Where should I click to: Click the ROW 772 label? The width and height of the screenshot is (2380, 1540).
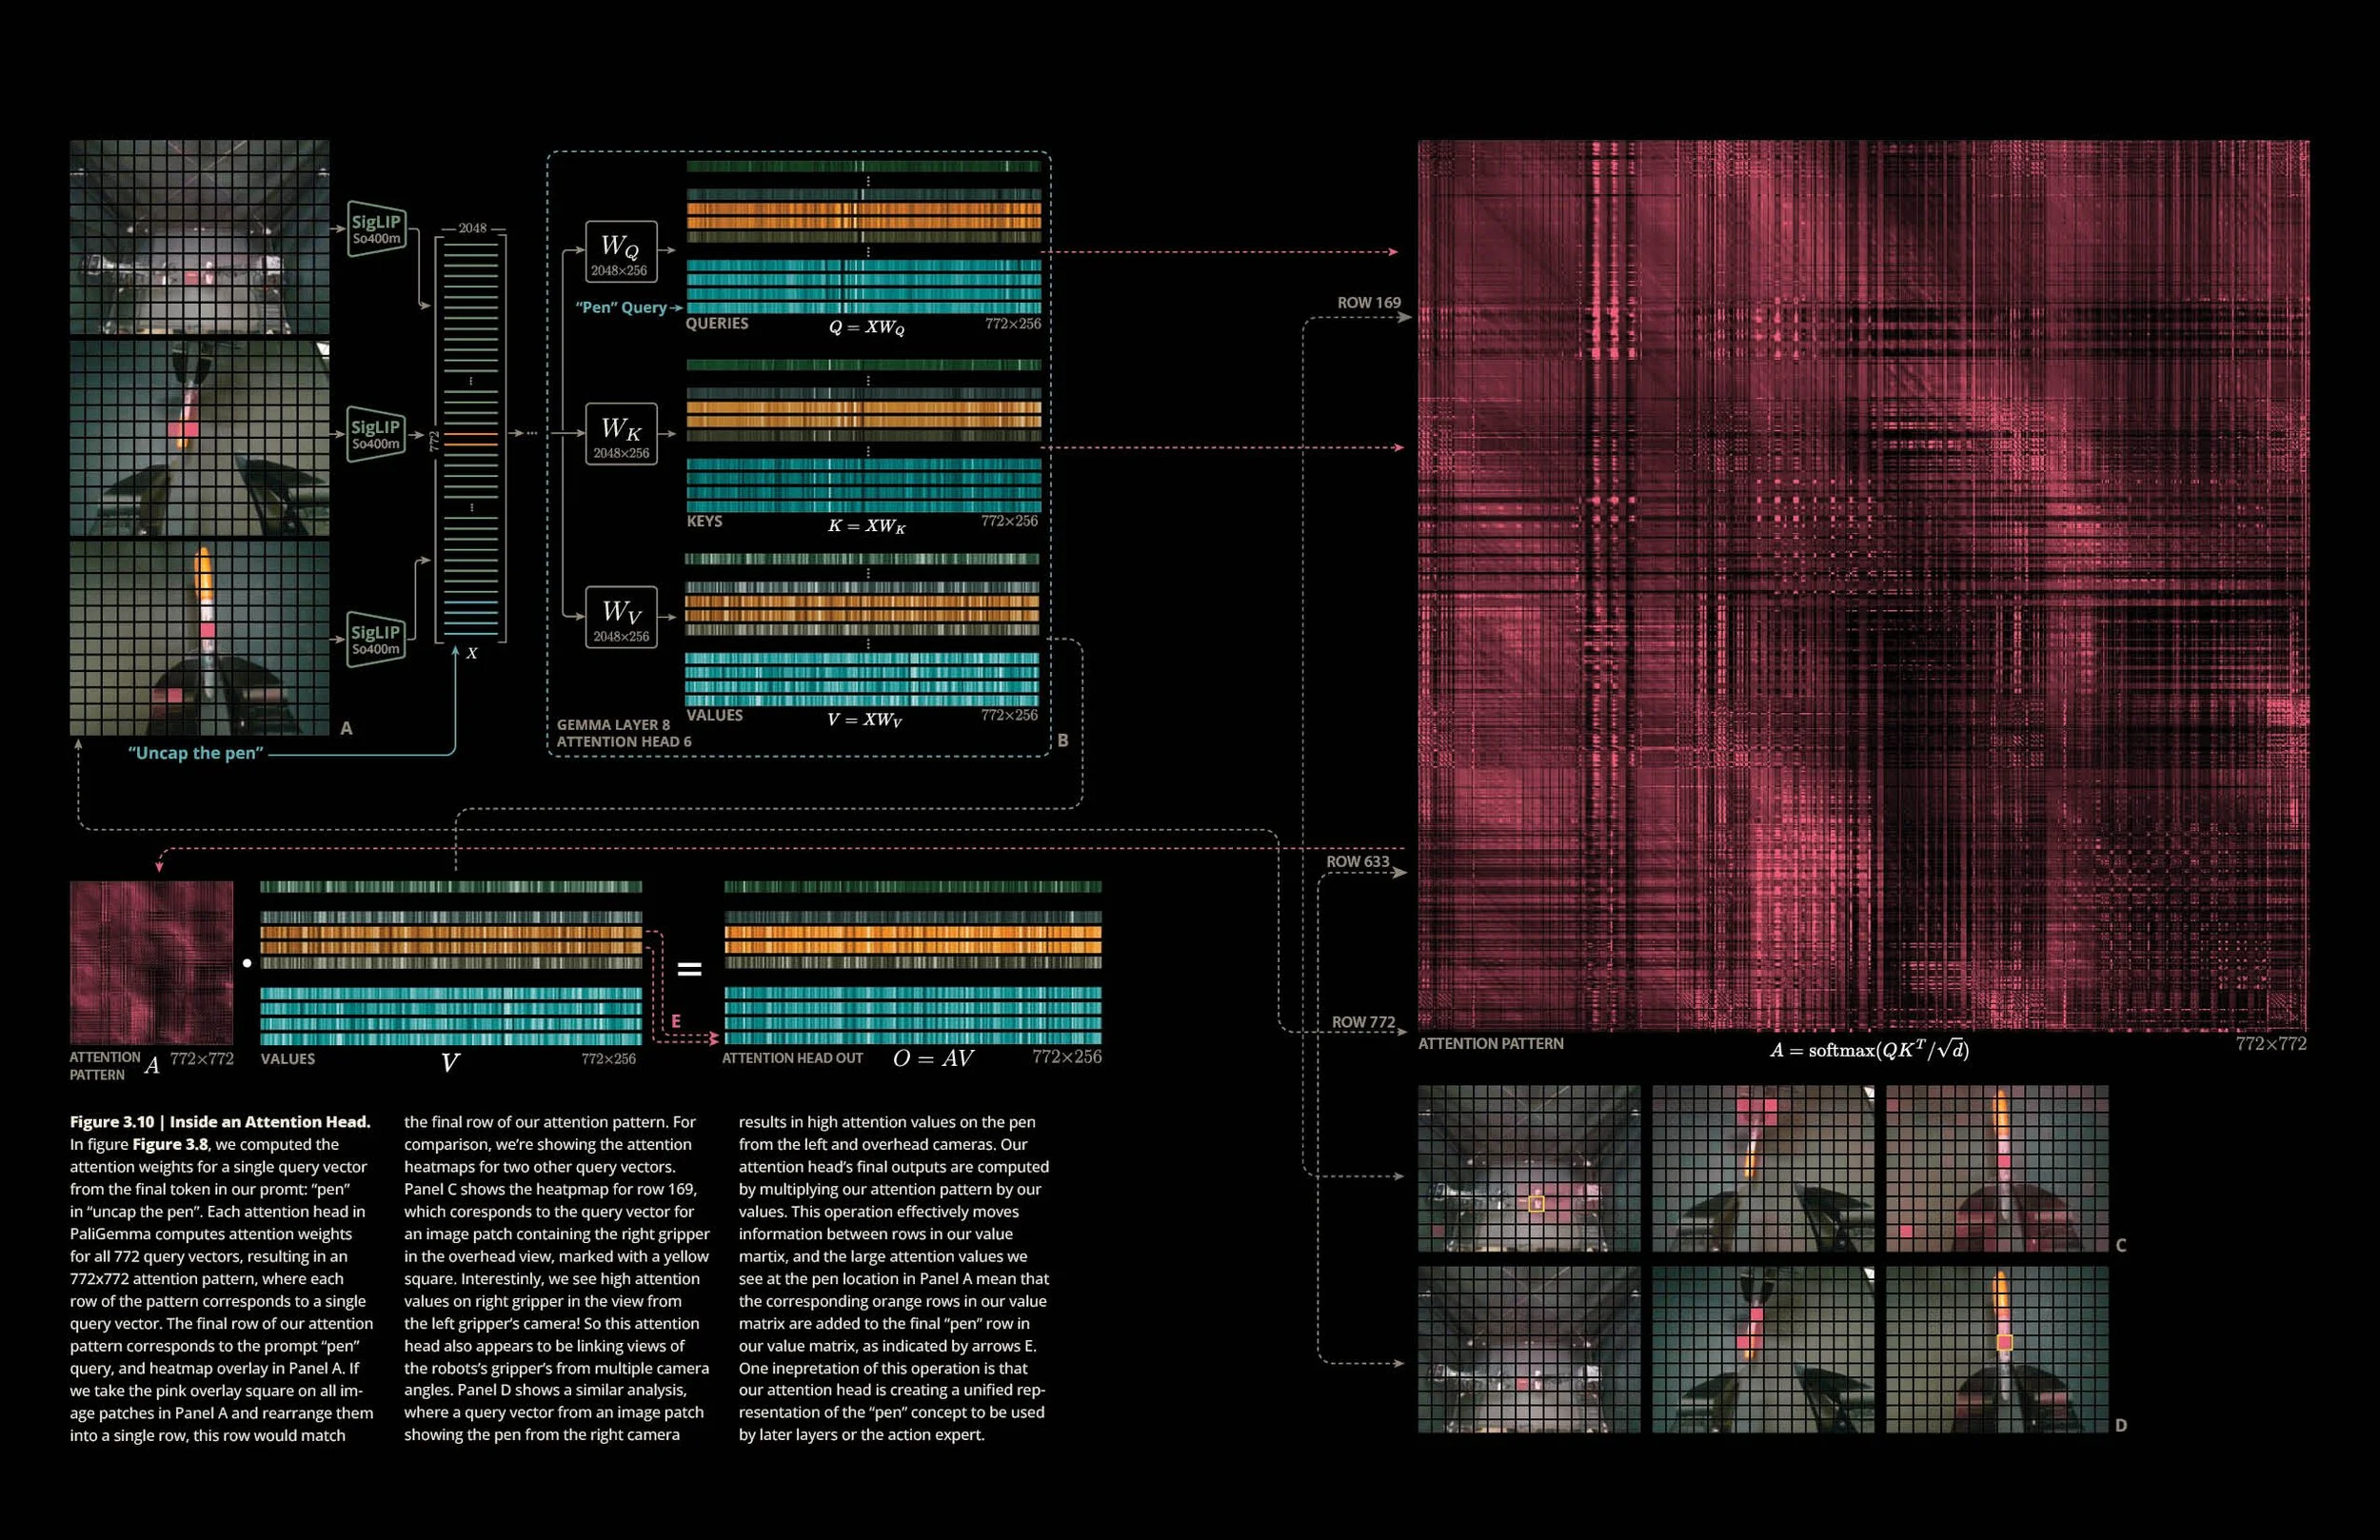(1363, 1022)
